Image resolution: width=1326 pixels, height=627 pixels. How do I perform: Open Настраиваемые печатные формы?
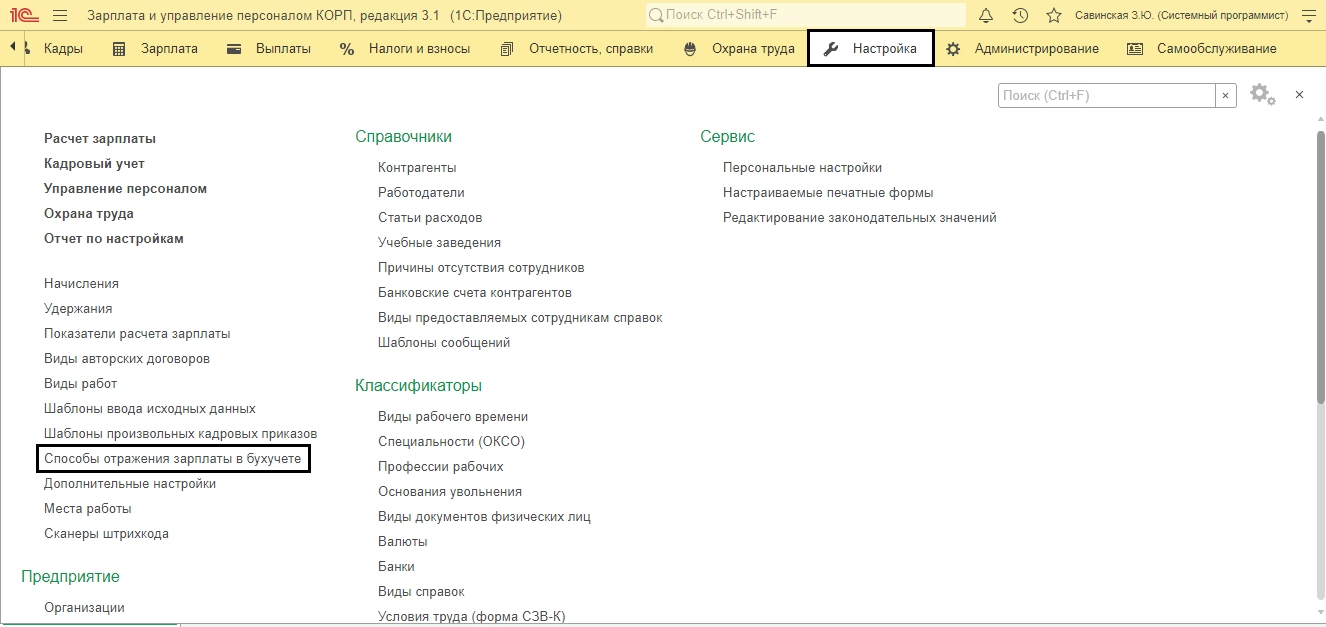[828, 192]
